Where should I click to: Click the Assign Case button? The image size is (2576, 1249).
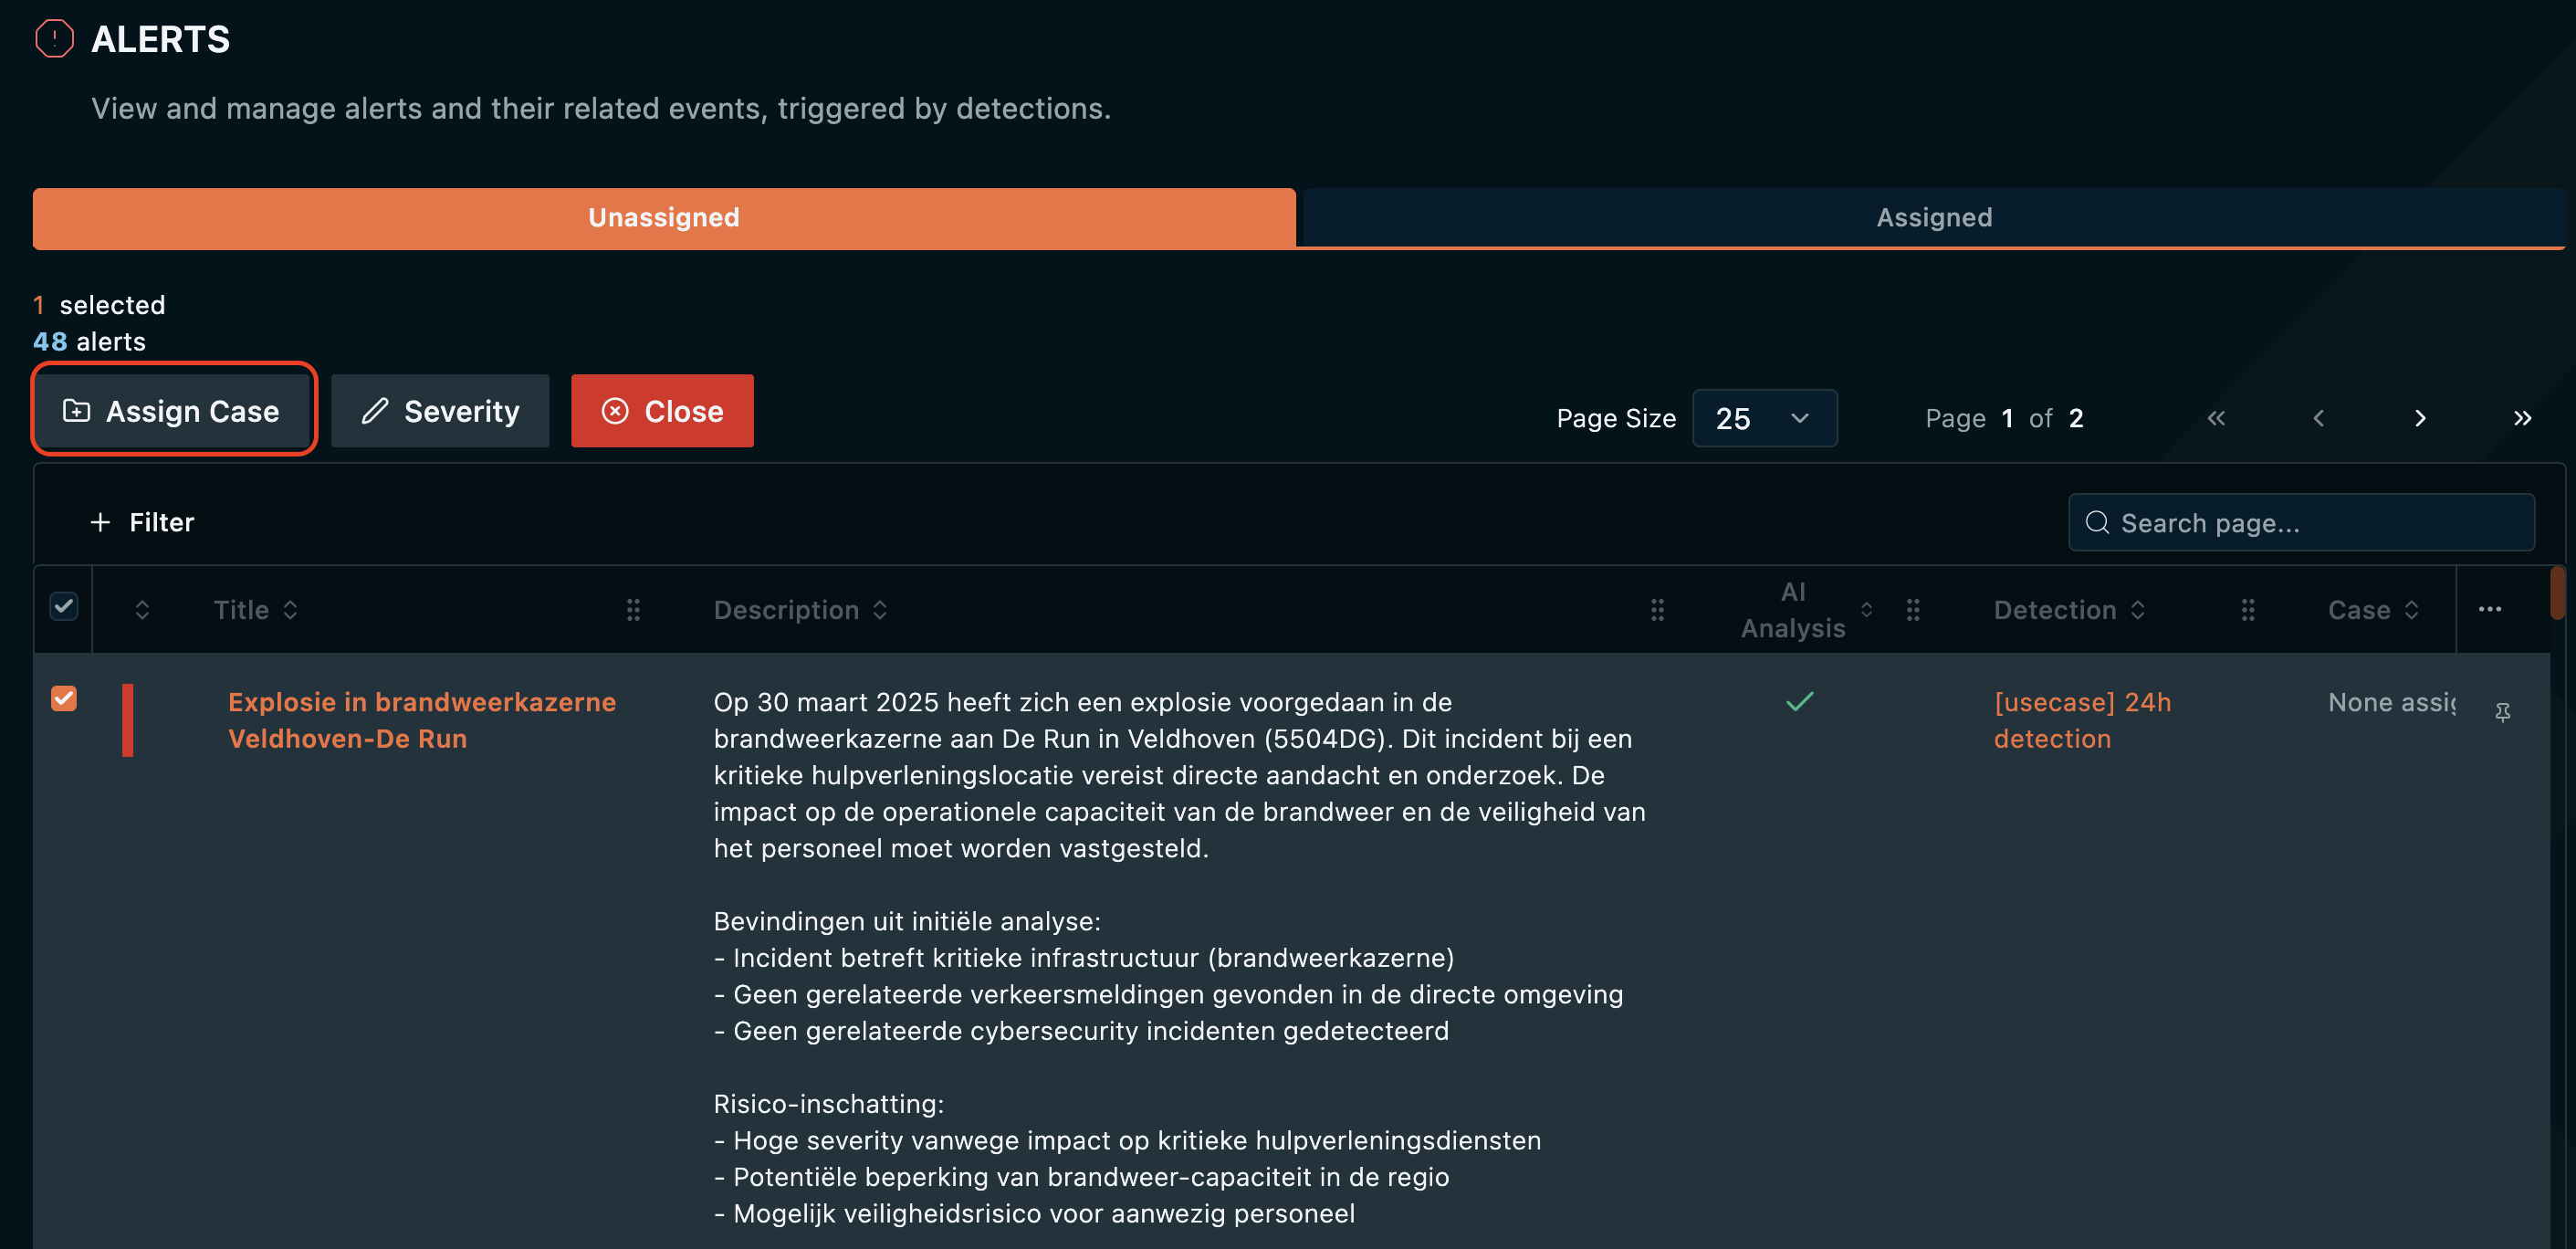click(x=173, y=411)
